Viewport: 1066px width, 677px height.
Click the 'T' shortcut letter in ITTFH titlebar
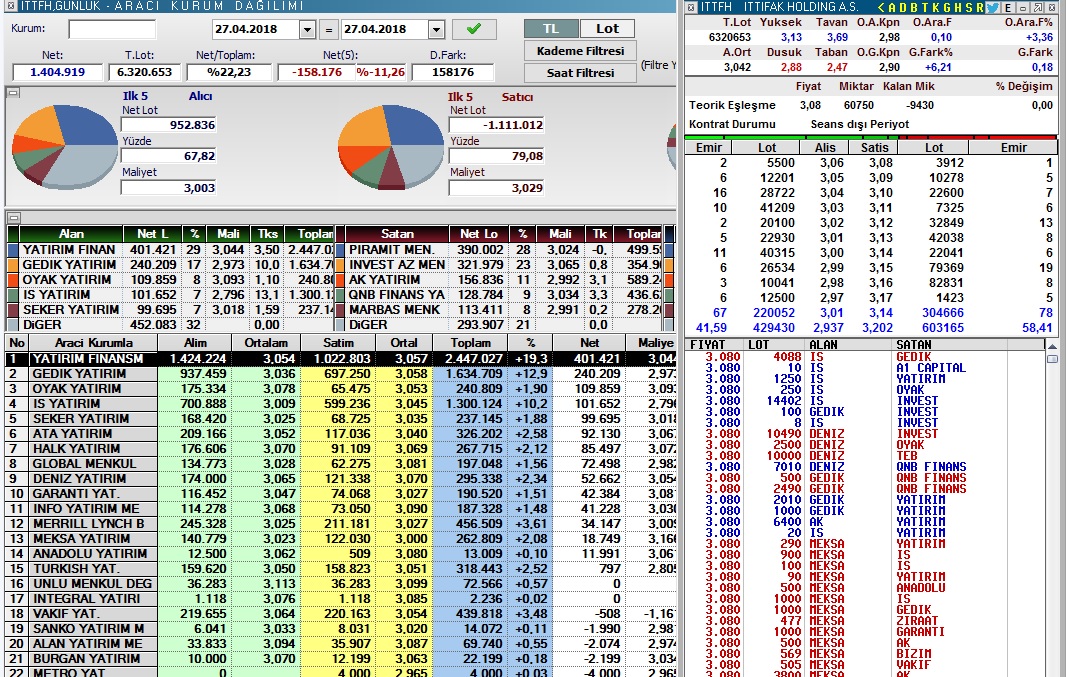coord(925,7)
